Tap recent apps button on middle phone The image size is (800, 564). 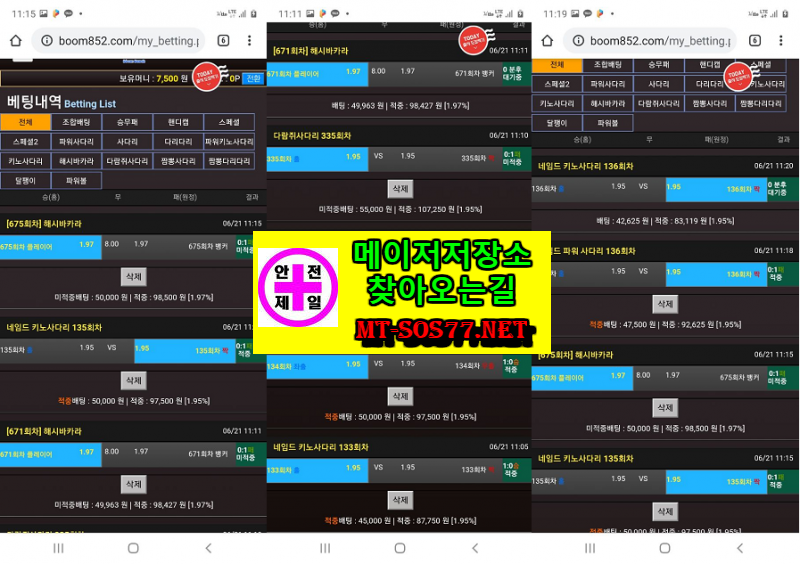pos(324,548)
